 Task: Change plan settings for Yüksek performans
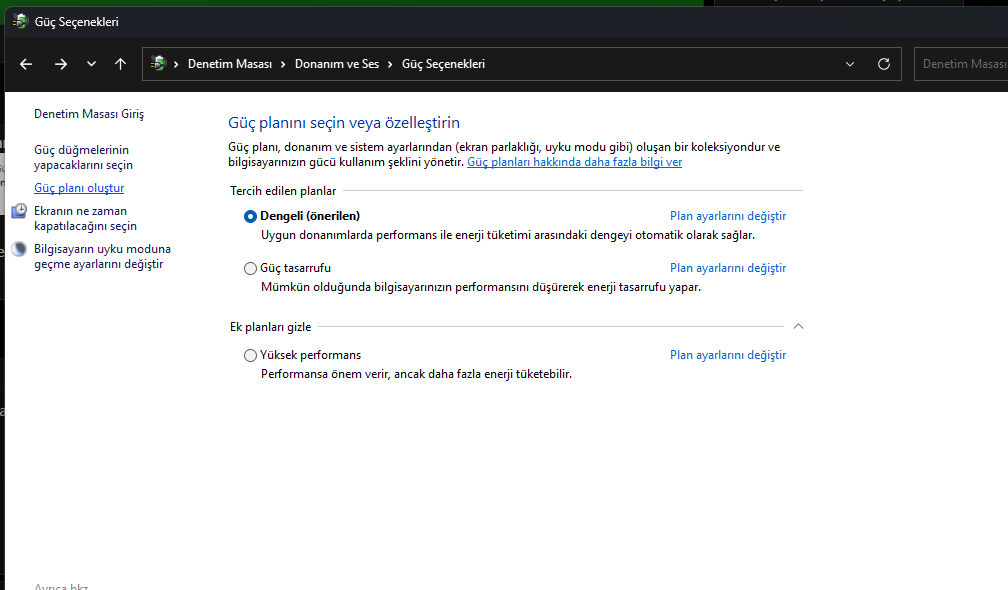(728, 355)
